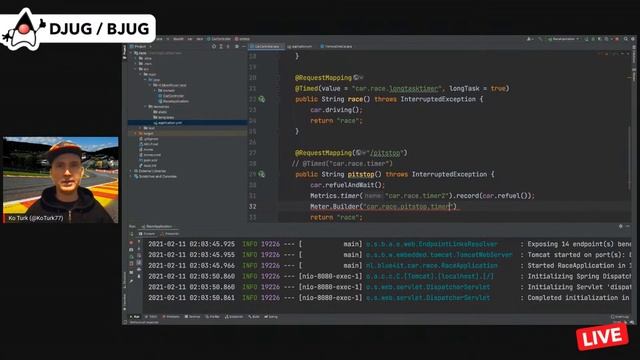The width and height of the screenshot is (640, 360).
Task: Open the third editor tab
Action: coord(336,47)
